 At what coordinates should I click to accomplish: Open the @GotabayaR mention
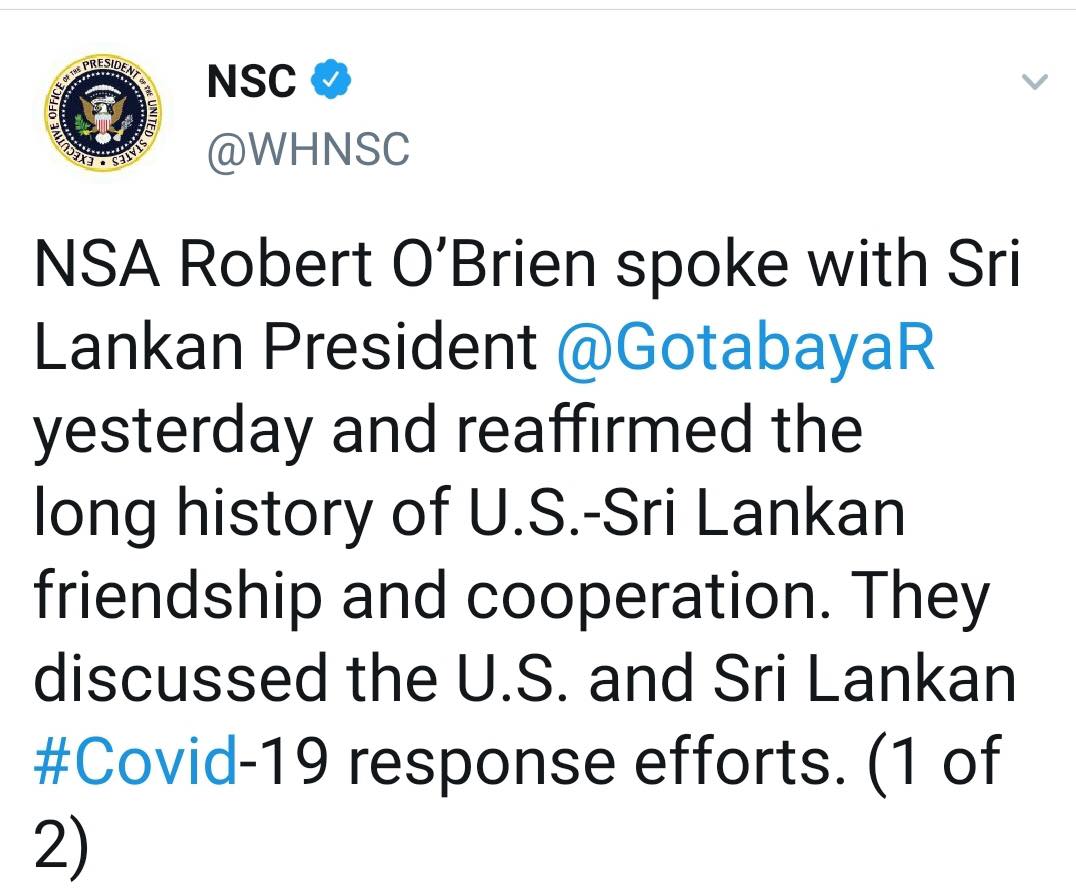point(745,348)
